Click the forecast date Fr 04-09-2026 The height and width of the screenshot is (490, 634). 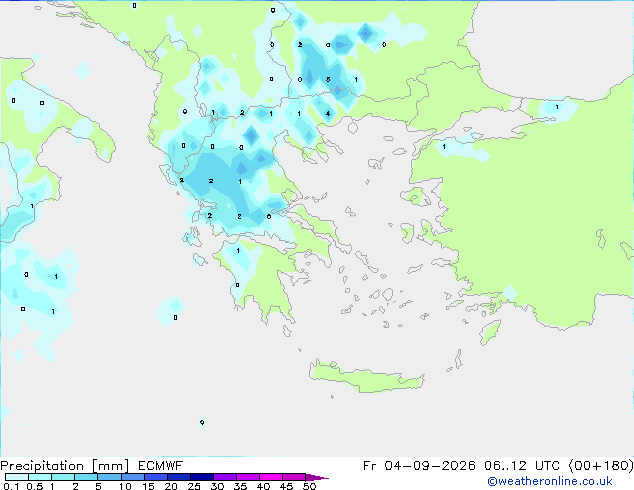[x=419, y=466]
